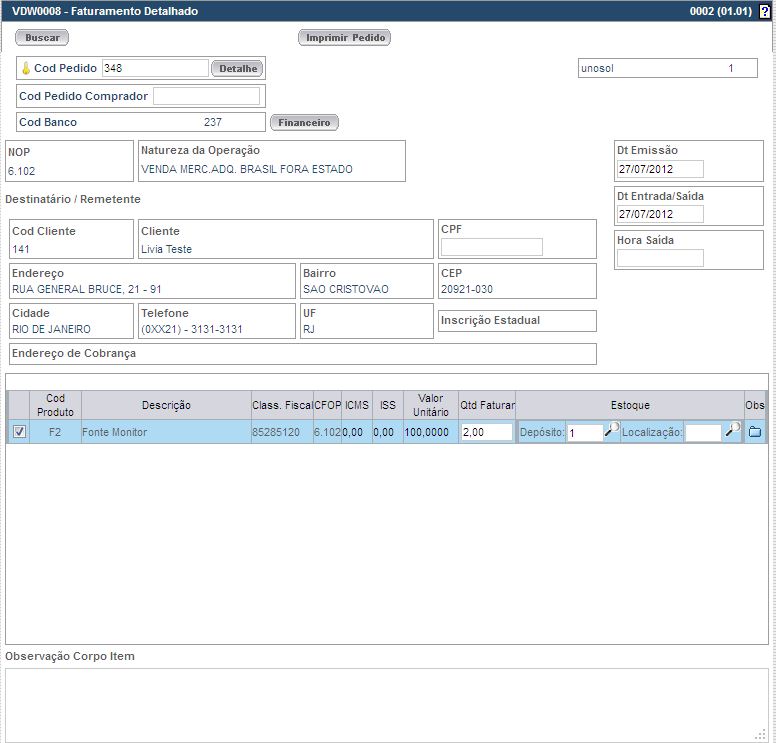
Task: Click the Depósito search magnifier icon
Action: pyautogui.click(x=612, y=430)
